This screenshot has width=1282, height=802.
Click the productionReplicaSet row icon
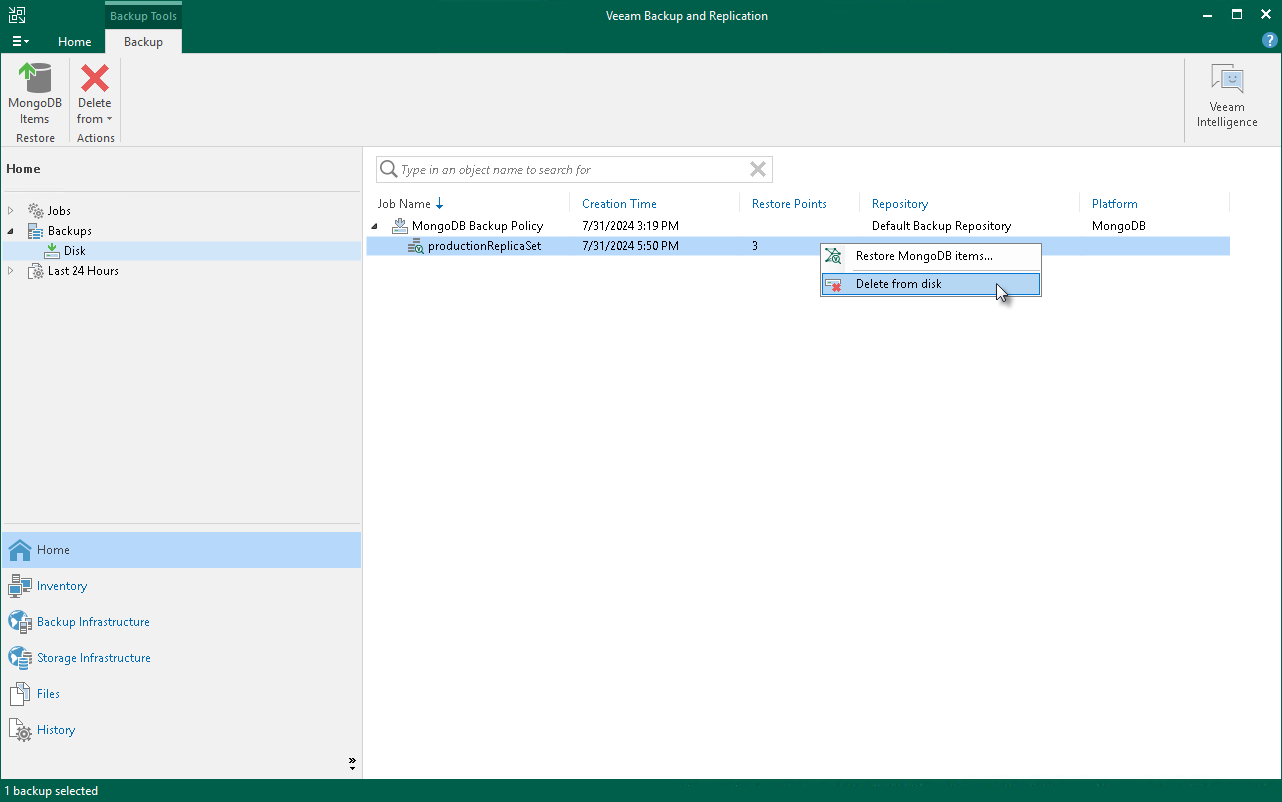click(416, 246)
